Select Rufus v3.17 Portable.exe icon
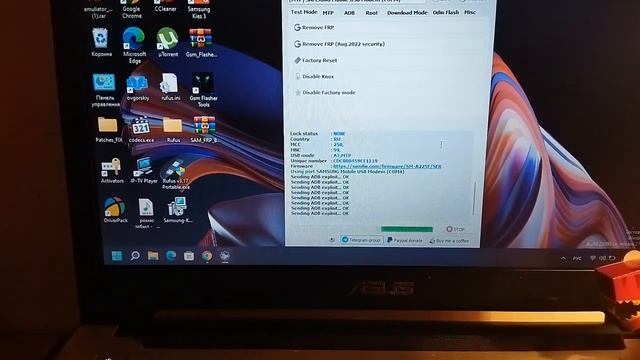The width and height of the screenshot is (640, 360). (176, 174)
